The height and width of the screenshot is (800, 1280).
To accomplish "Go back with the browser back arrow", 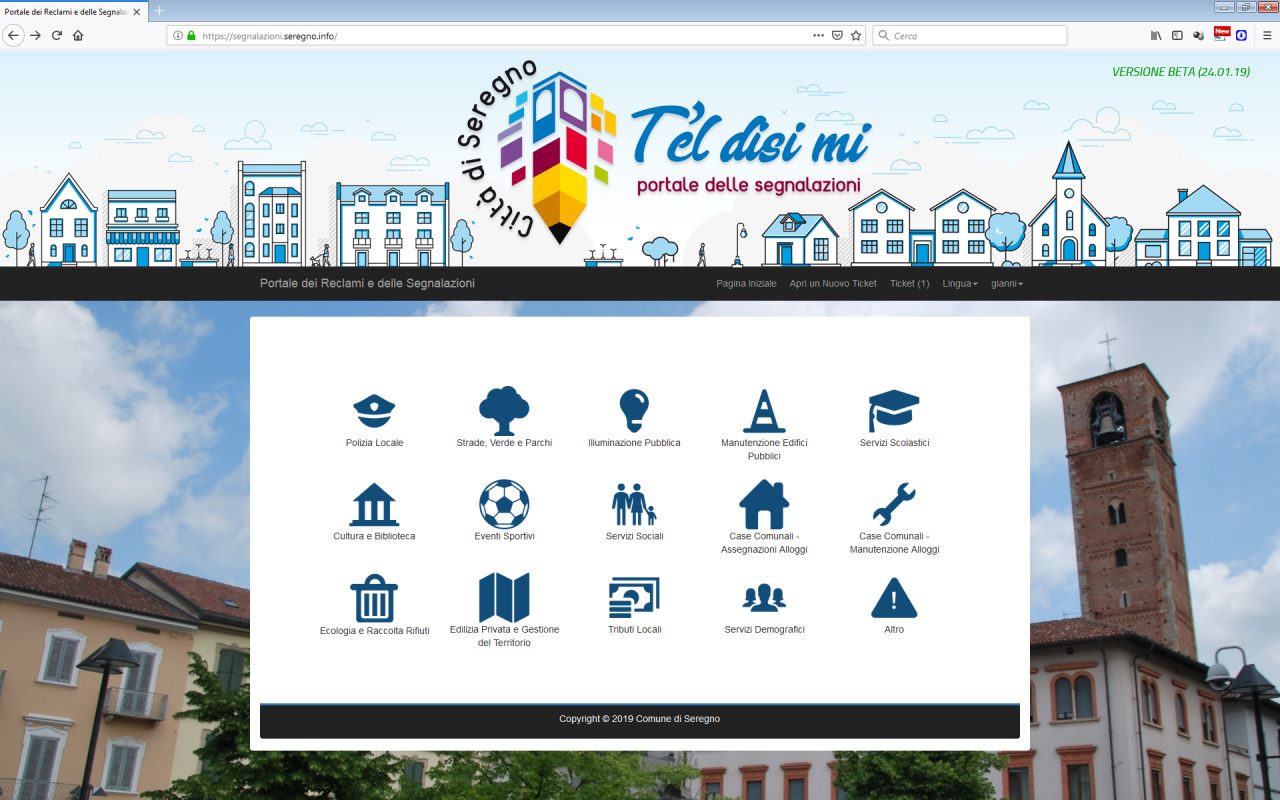I will tap(13, 35).
